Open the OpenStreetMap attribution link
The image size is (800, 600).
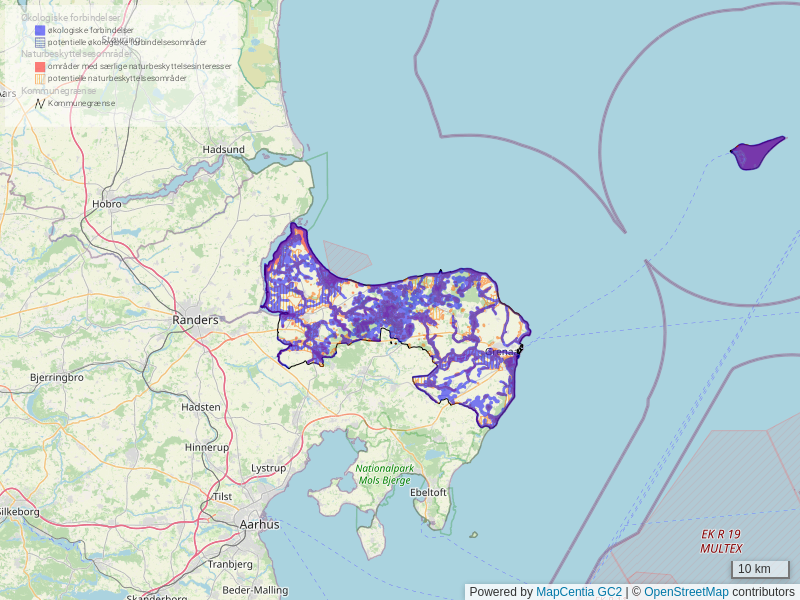685,592
